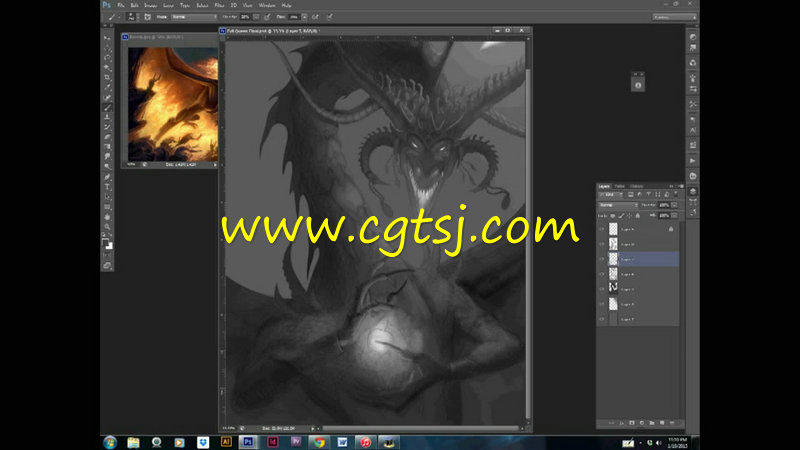This screenshot has width=800, height=450.
Task: Select the Clone Stamp tool
Action: click(x=107, y=117)
